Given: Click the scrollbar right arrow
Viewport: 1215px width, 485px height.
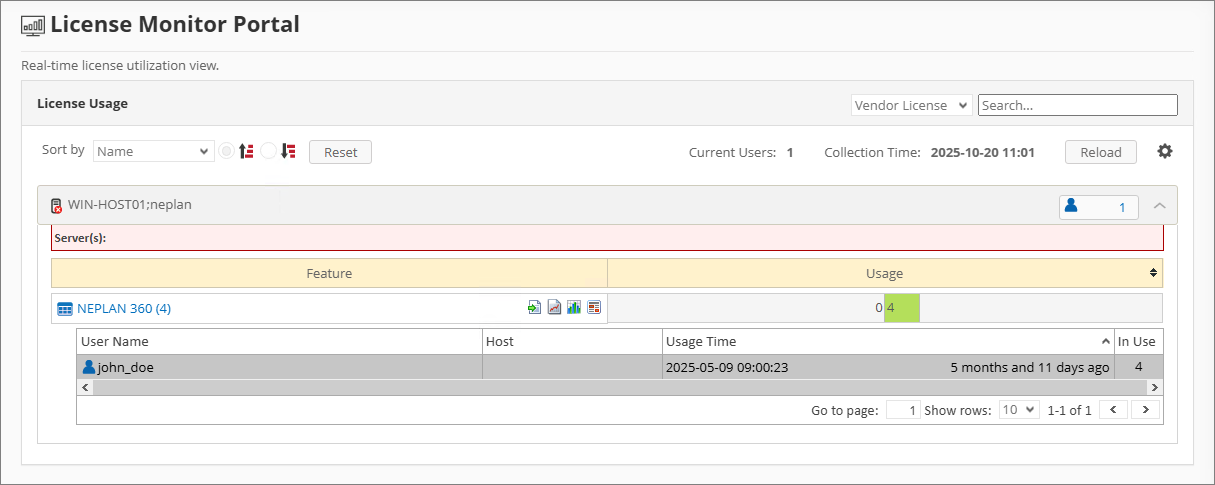Looking at the screenshot, I should click(x=1154, y=387).
